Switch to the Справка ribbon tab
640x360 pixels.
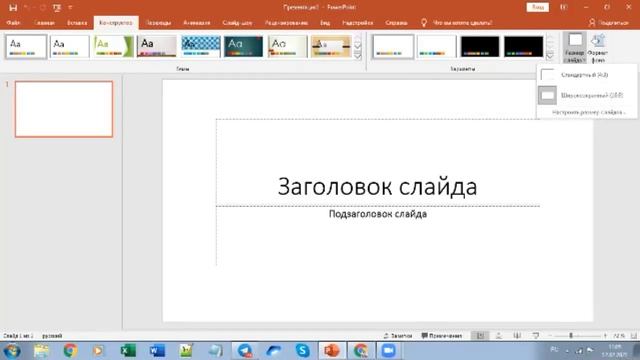point(396,23)
